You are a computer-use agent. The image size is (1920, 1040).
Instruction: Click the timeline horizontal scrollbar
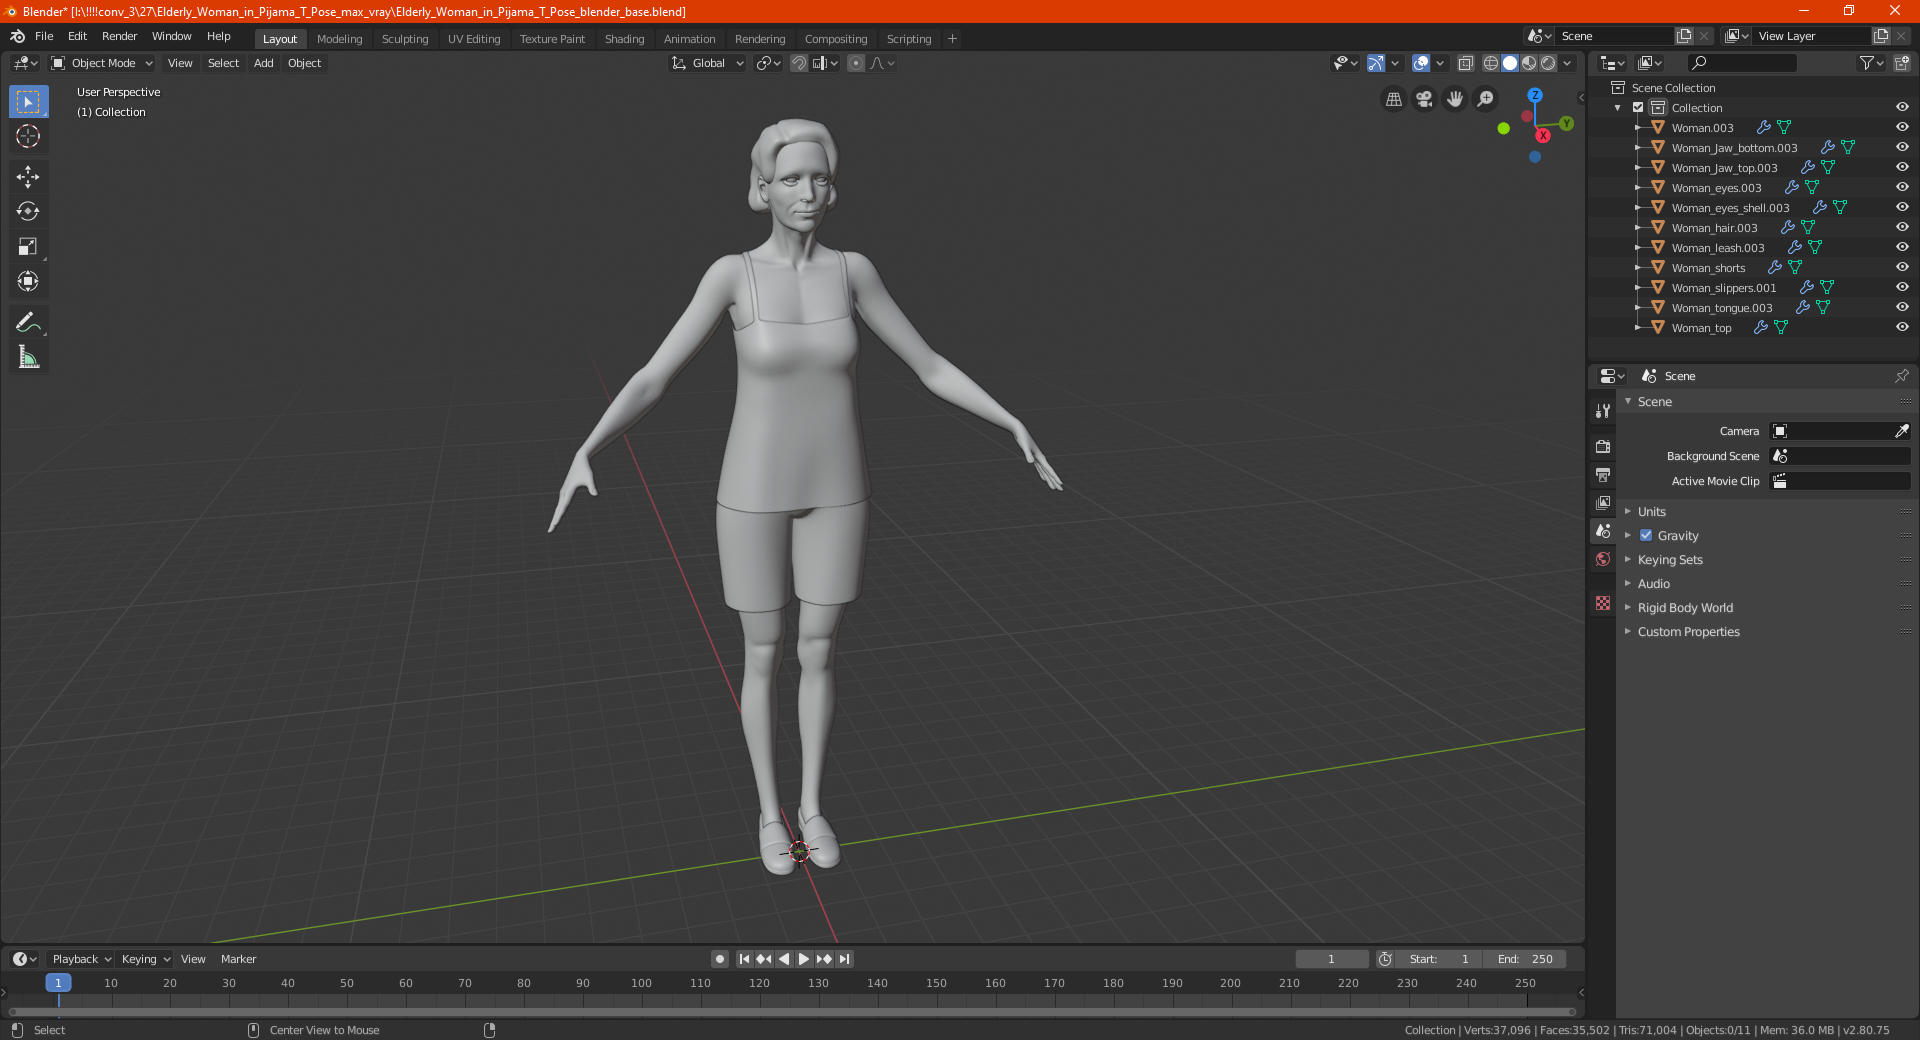[792, 1012]
